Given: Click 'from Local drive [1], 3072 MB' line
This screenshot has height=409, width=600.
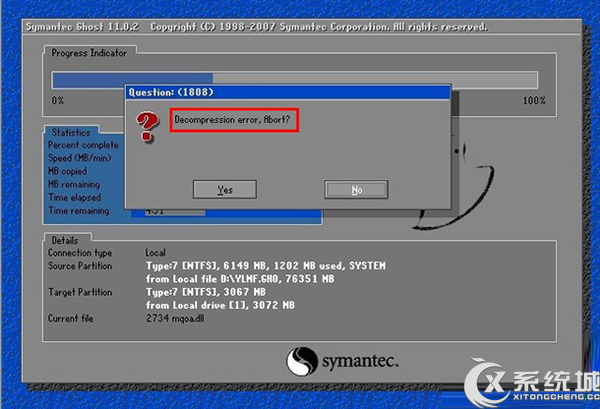Looking at the screenshot, I should click(220, 305).
